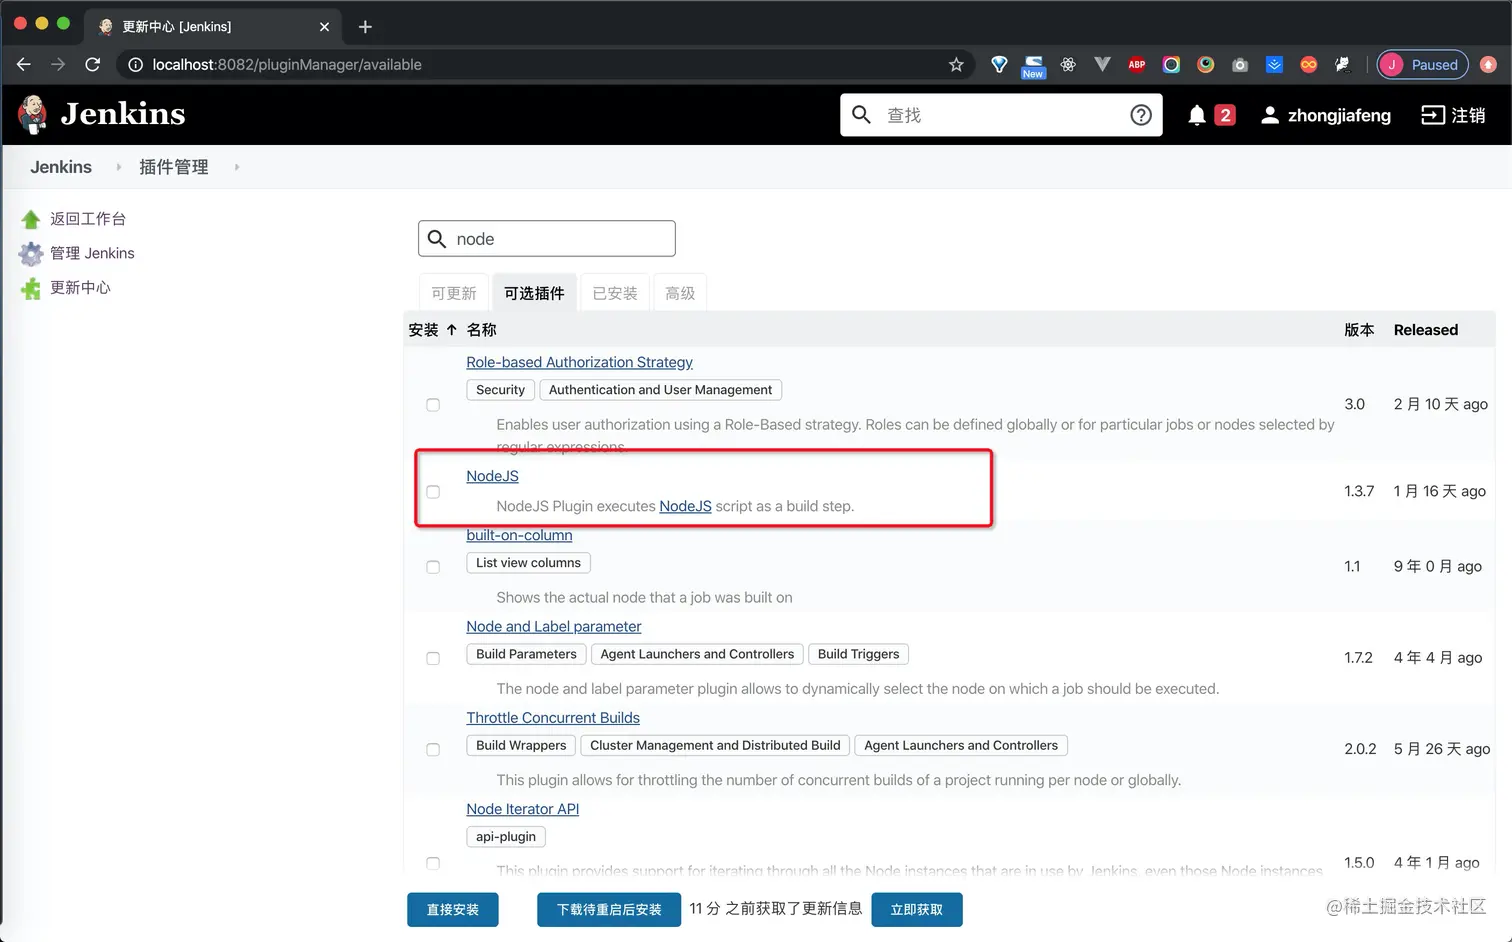This screenshot has width=1512, height=942.
Task: Click the Cluster Management and Distributed Build tag
Action: coord(715,745)
